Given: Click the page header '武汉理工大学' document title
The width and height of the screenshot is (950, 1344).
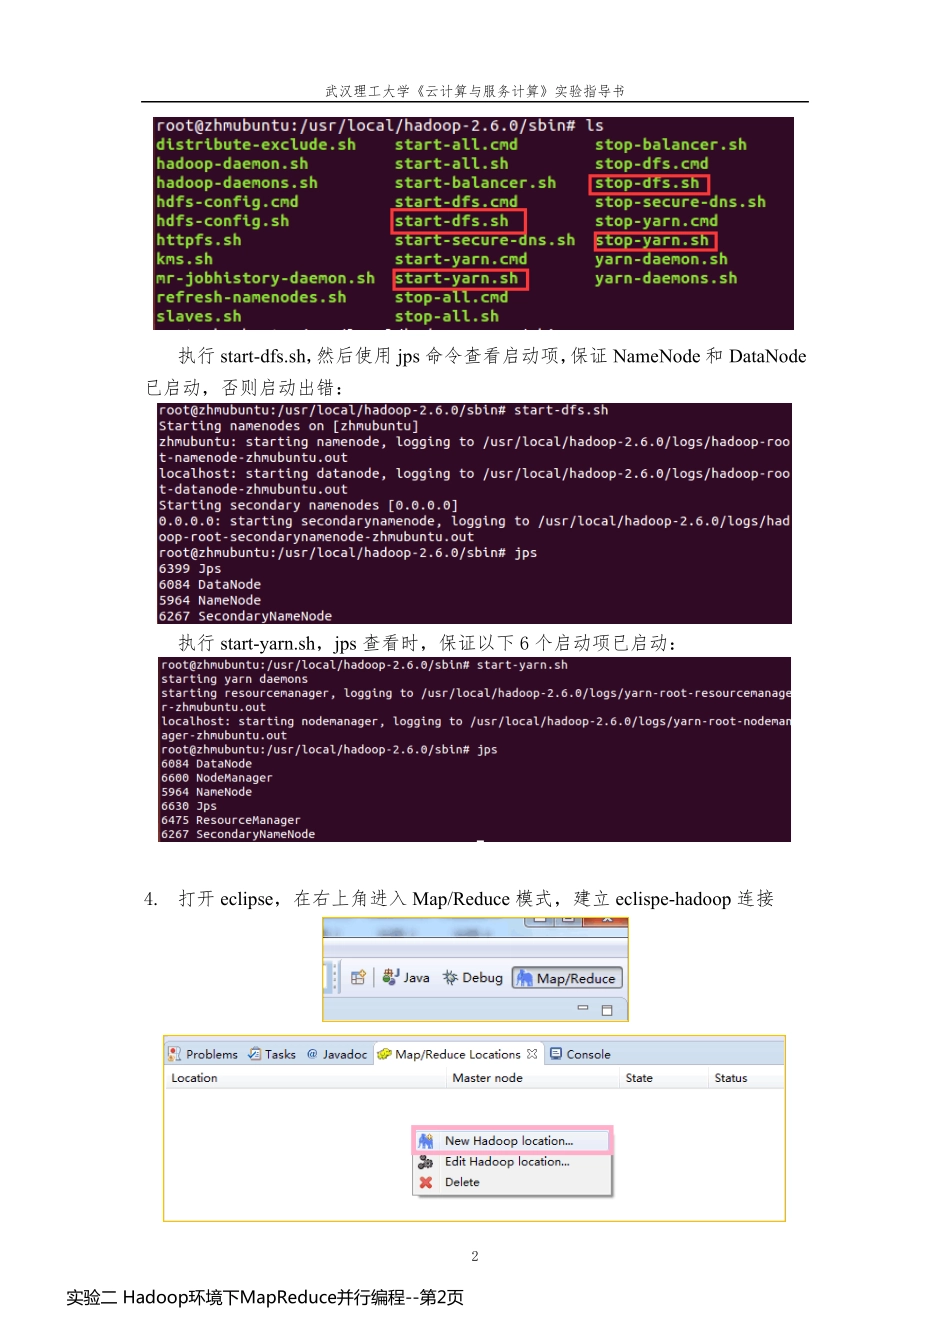Looking at the screenshot, I should point(475,91).
